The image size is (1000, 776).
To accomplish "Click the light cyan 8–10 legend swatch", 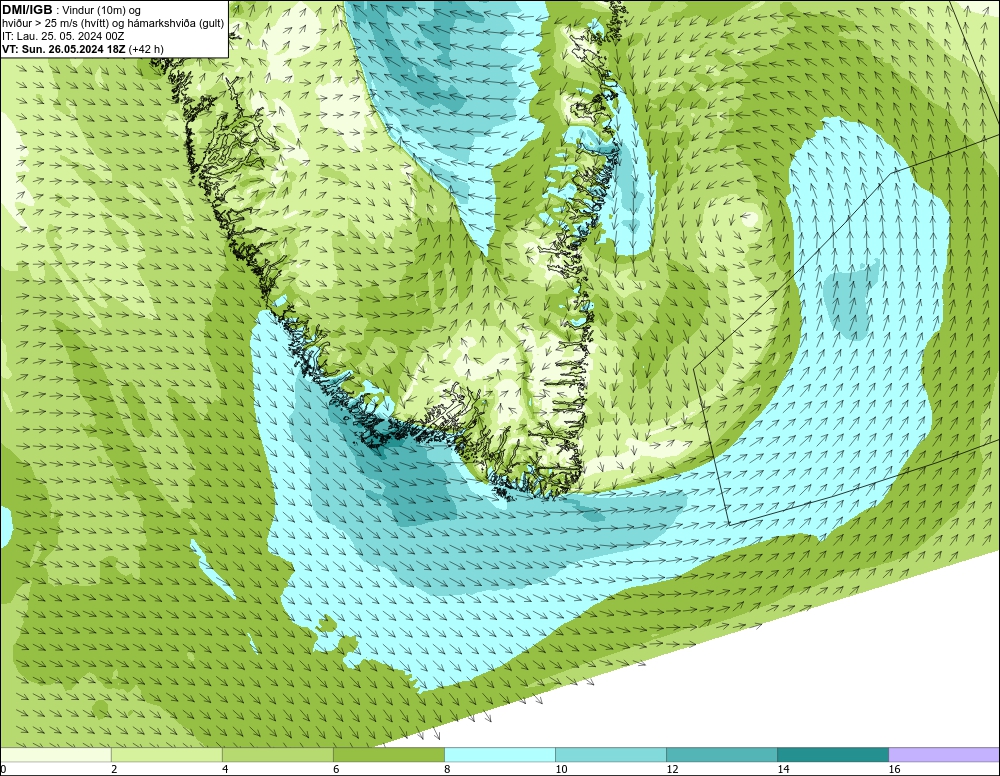I will pos(500,755).
